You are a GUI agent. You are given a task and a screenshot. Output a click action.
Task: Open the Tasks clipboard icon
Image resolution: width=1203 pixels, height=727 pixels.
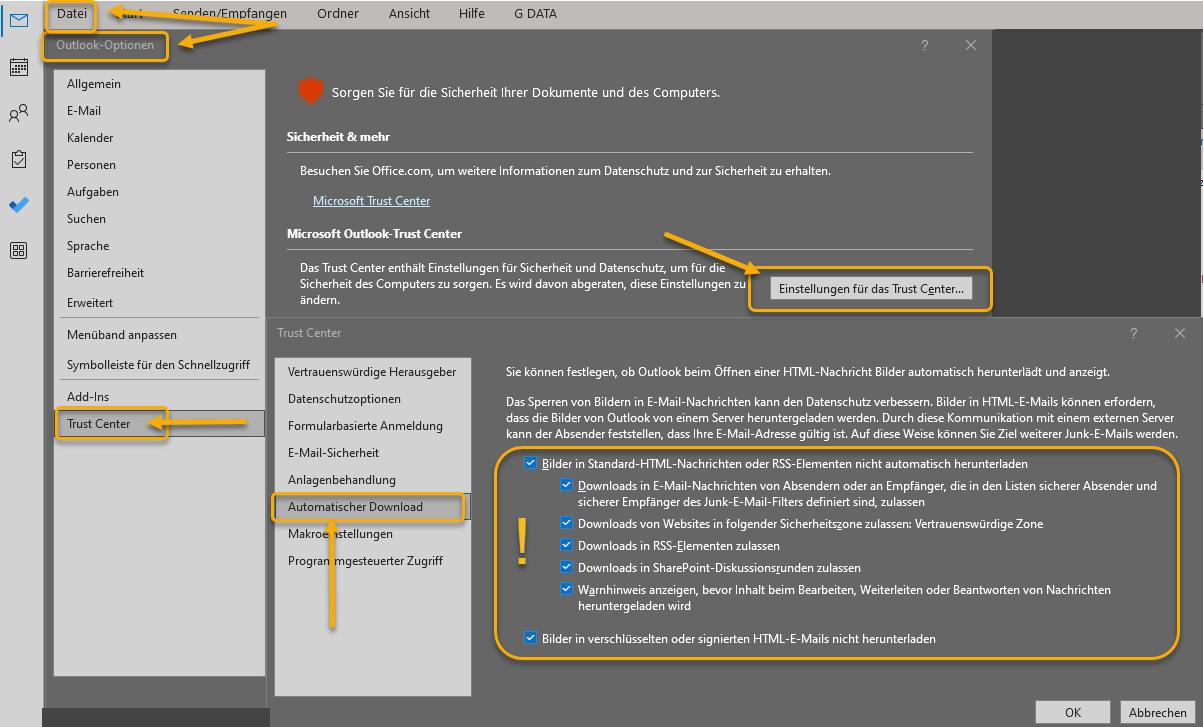[18, 159]
